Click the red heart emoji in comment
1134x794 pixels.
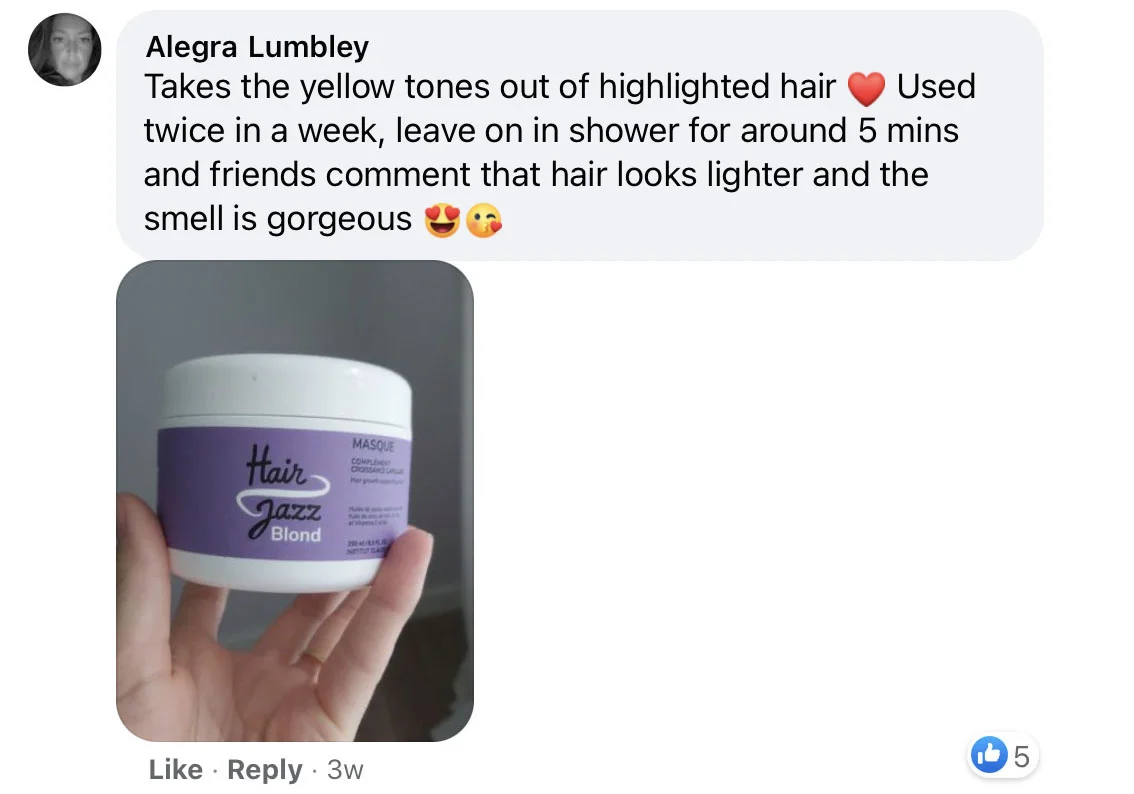click(x=866, y=89)
